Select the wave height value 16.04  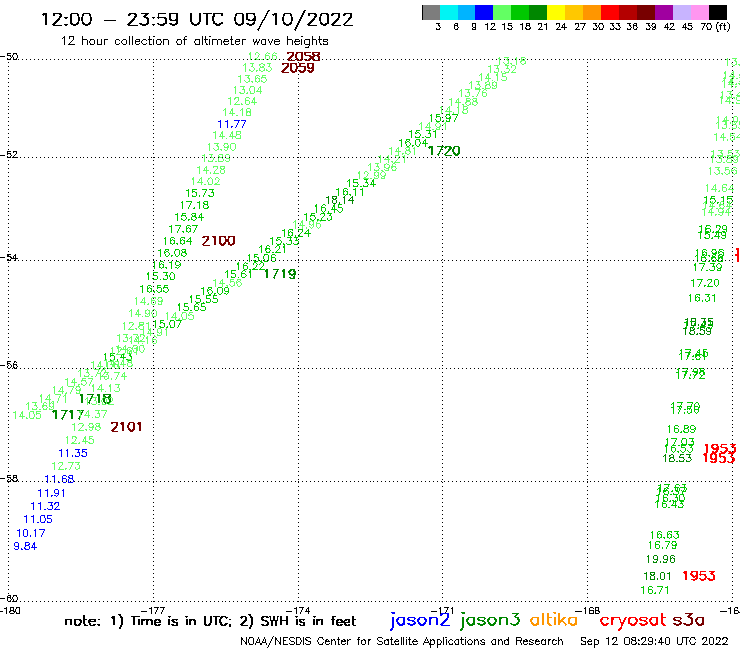(413, 143)
